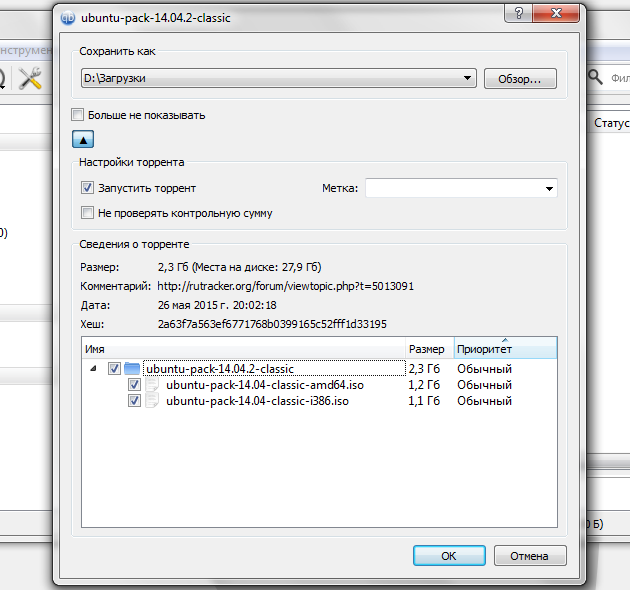
Task: Click the help question mark button
Action: (x=518, y=13)
